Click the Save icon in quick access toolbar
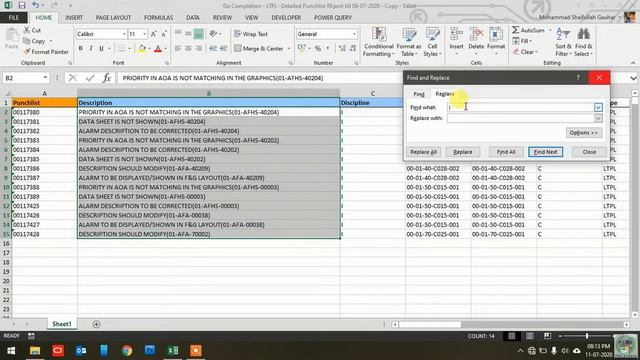Viewport: 640px width, 360px height. (22, 5)
